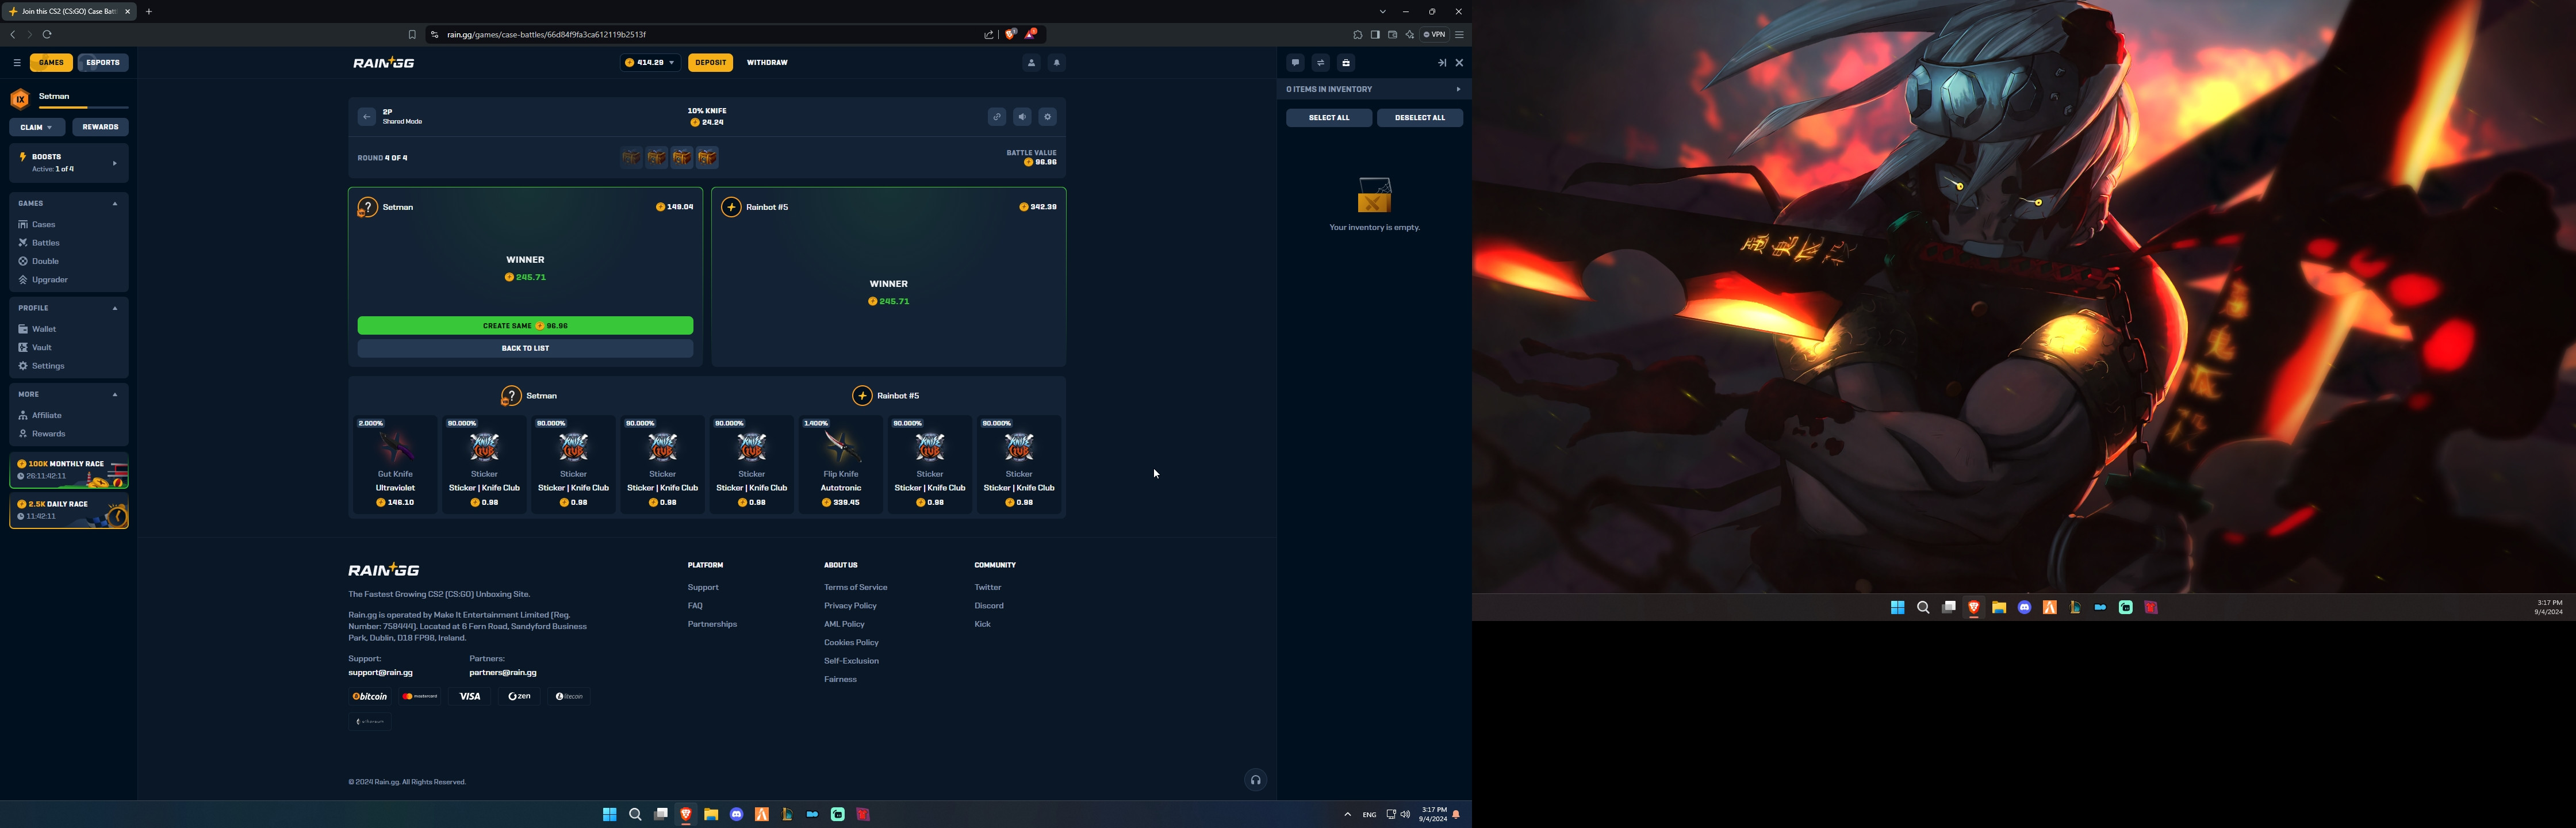Open the trades swap-arrows icon
2576x828 pixels.
click(1320, 63)
